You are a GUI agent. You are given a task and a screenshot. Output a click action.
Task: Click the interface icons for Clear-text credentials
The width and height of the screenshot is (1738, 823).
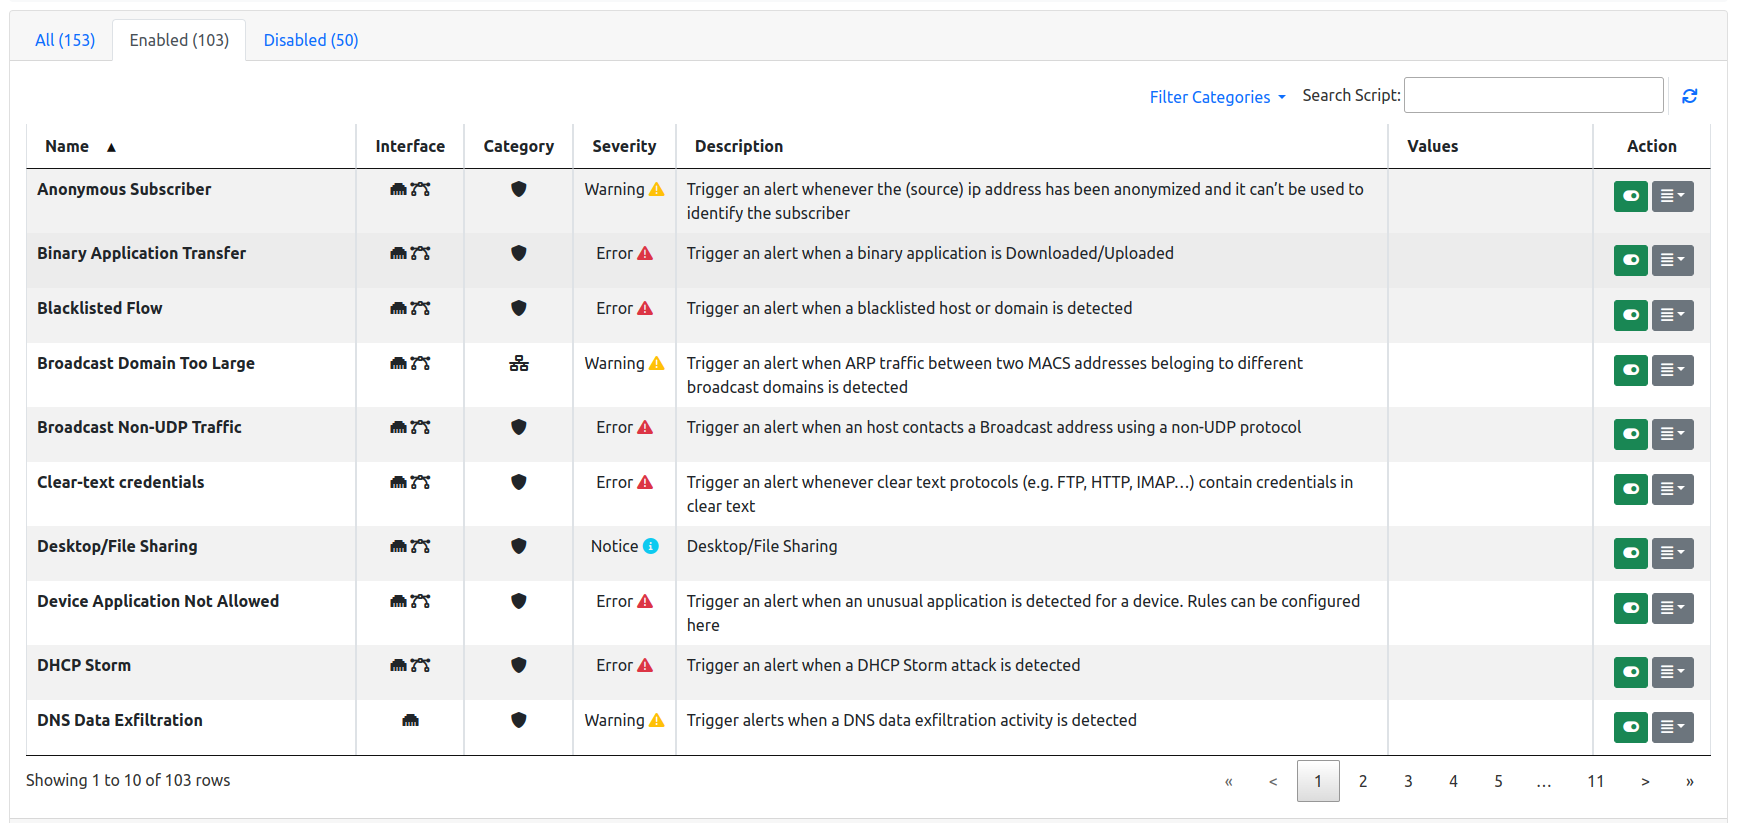click(410, 482)
